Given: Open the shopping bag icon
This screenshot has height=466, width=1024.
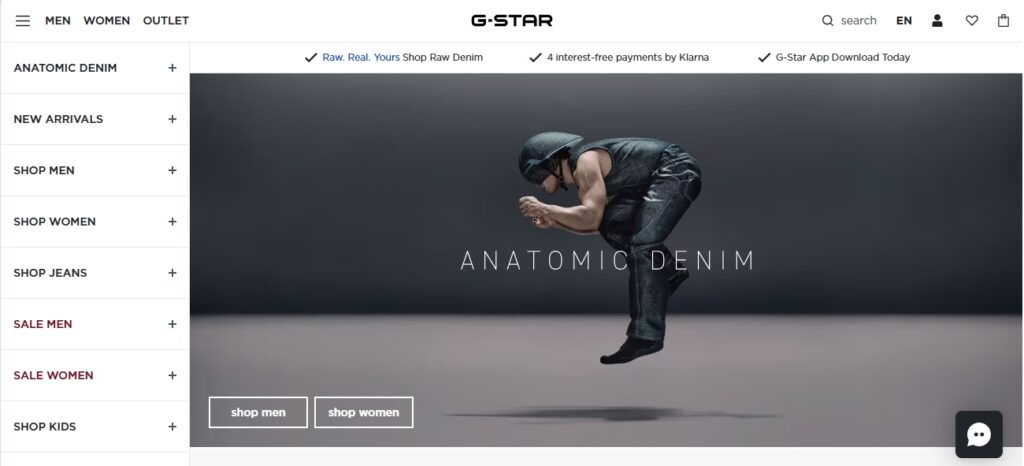Looking at the screenshot, I should coord(1004,21).
